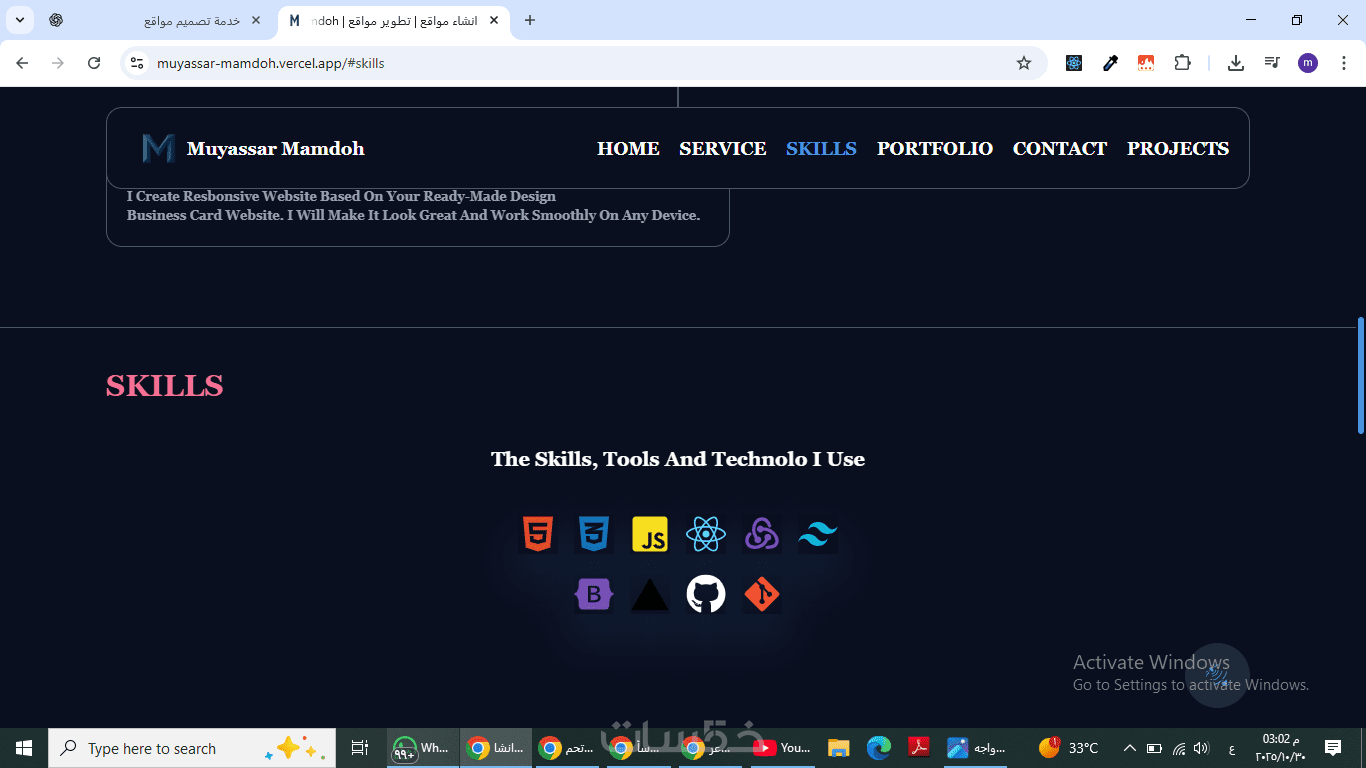1366x768 pixels.
Task: Open the YouTube taskbar window
Action: [x=781, y=748]
